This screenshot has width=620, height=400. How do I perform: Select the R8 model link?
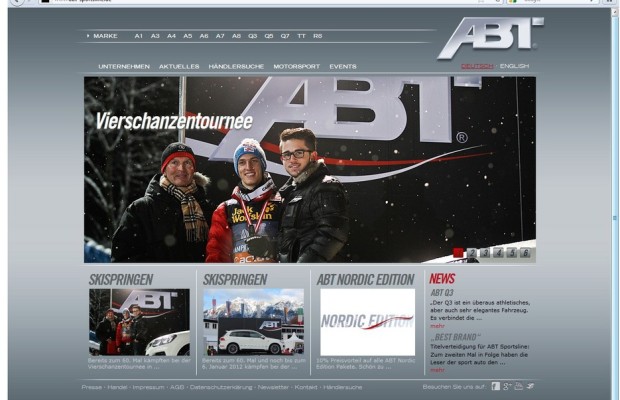(x=318, y=36)
